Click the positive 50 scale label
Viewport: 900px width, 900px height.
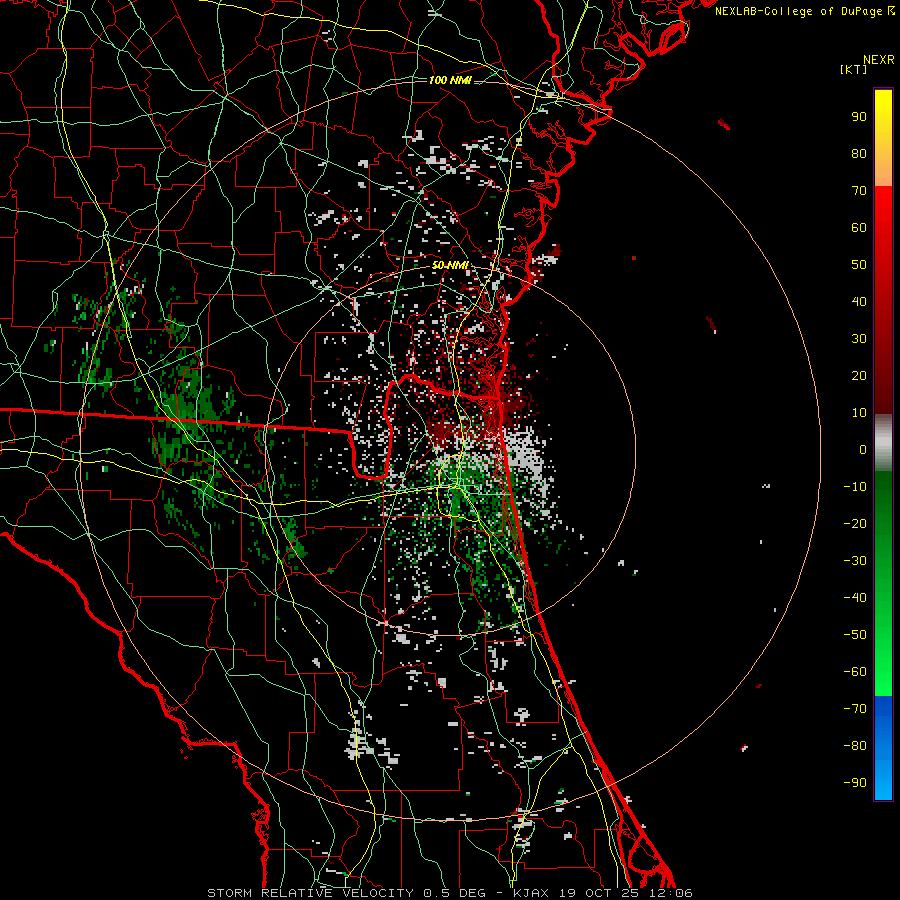coord(859,265)
